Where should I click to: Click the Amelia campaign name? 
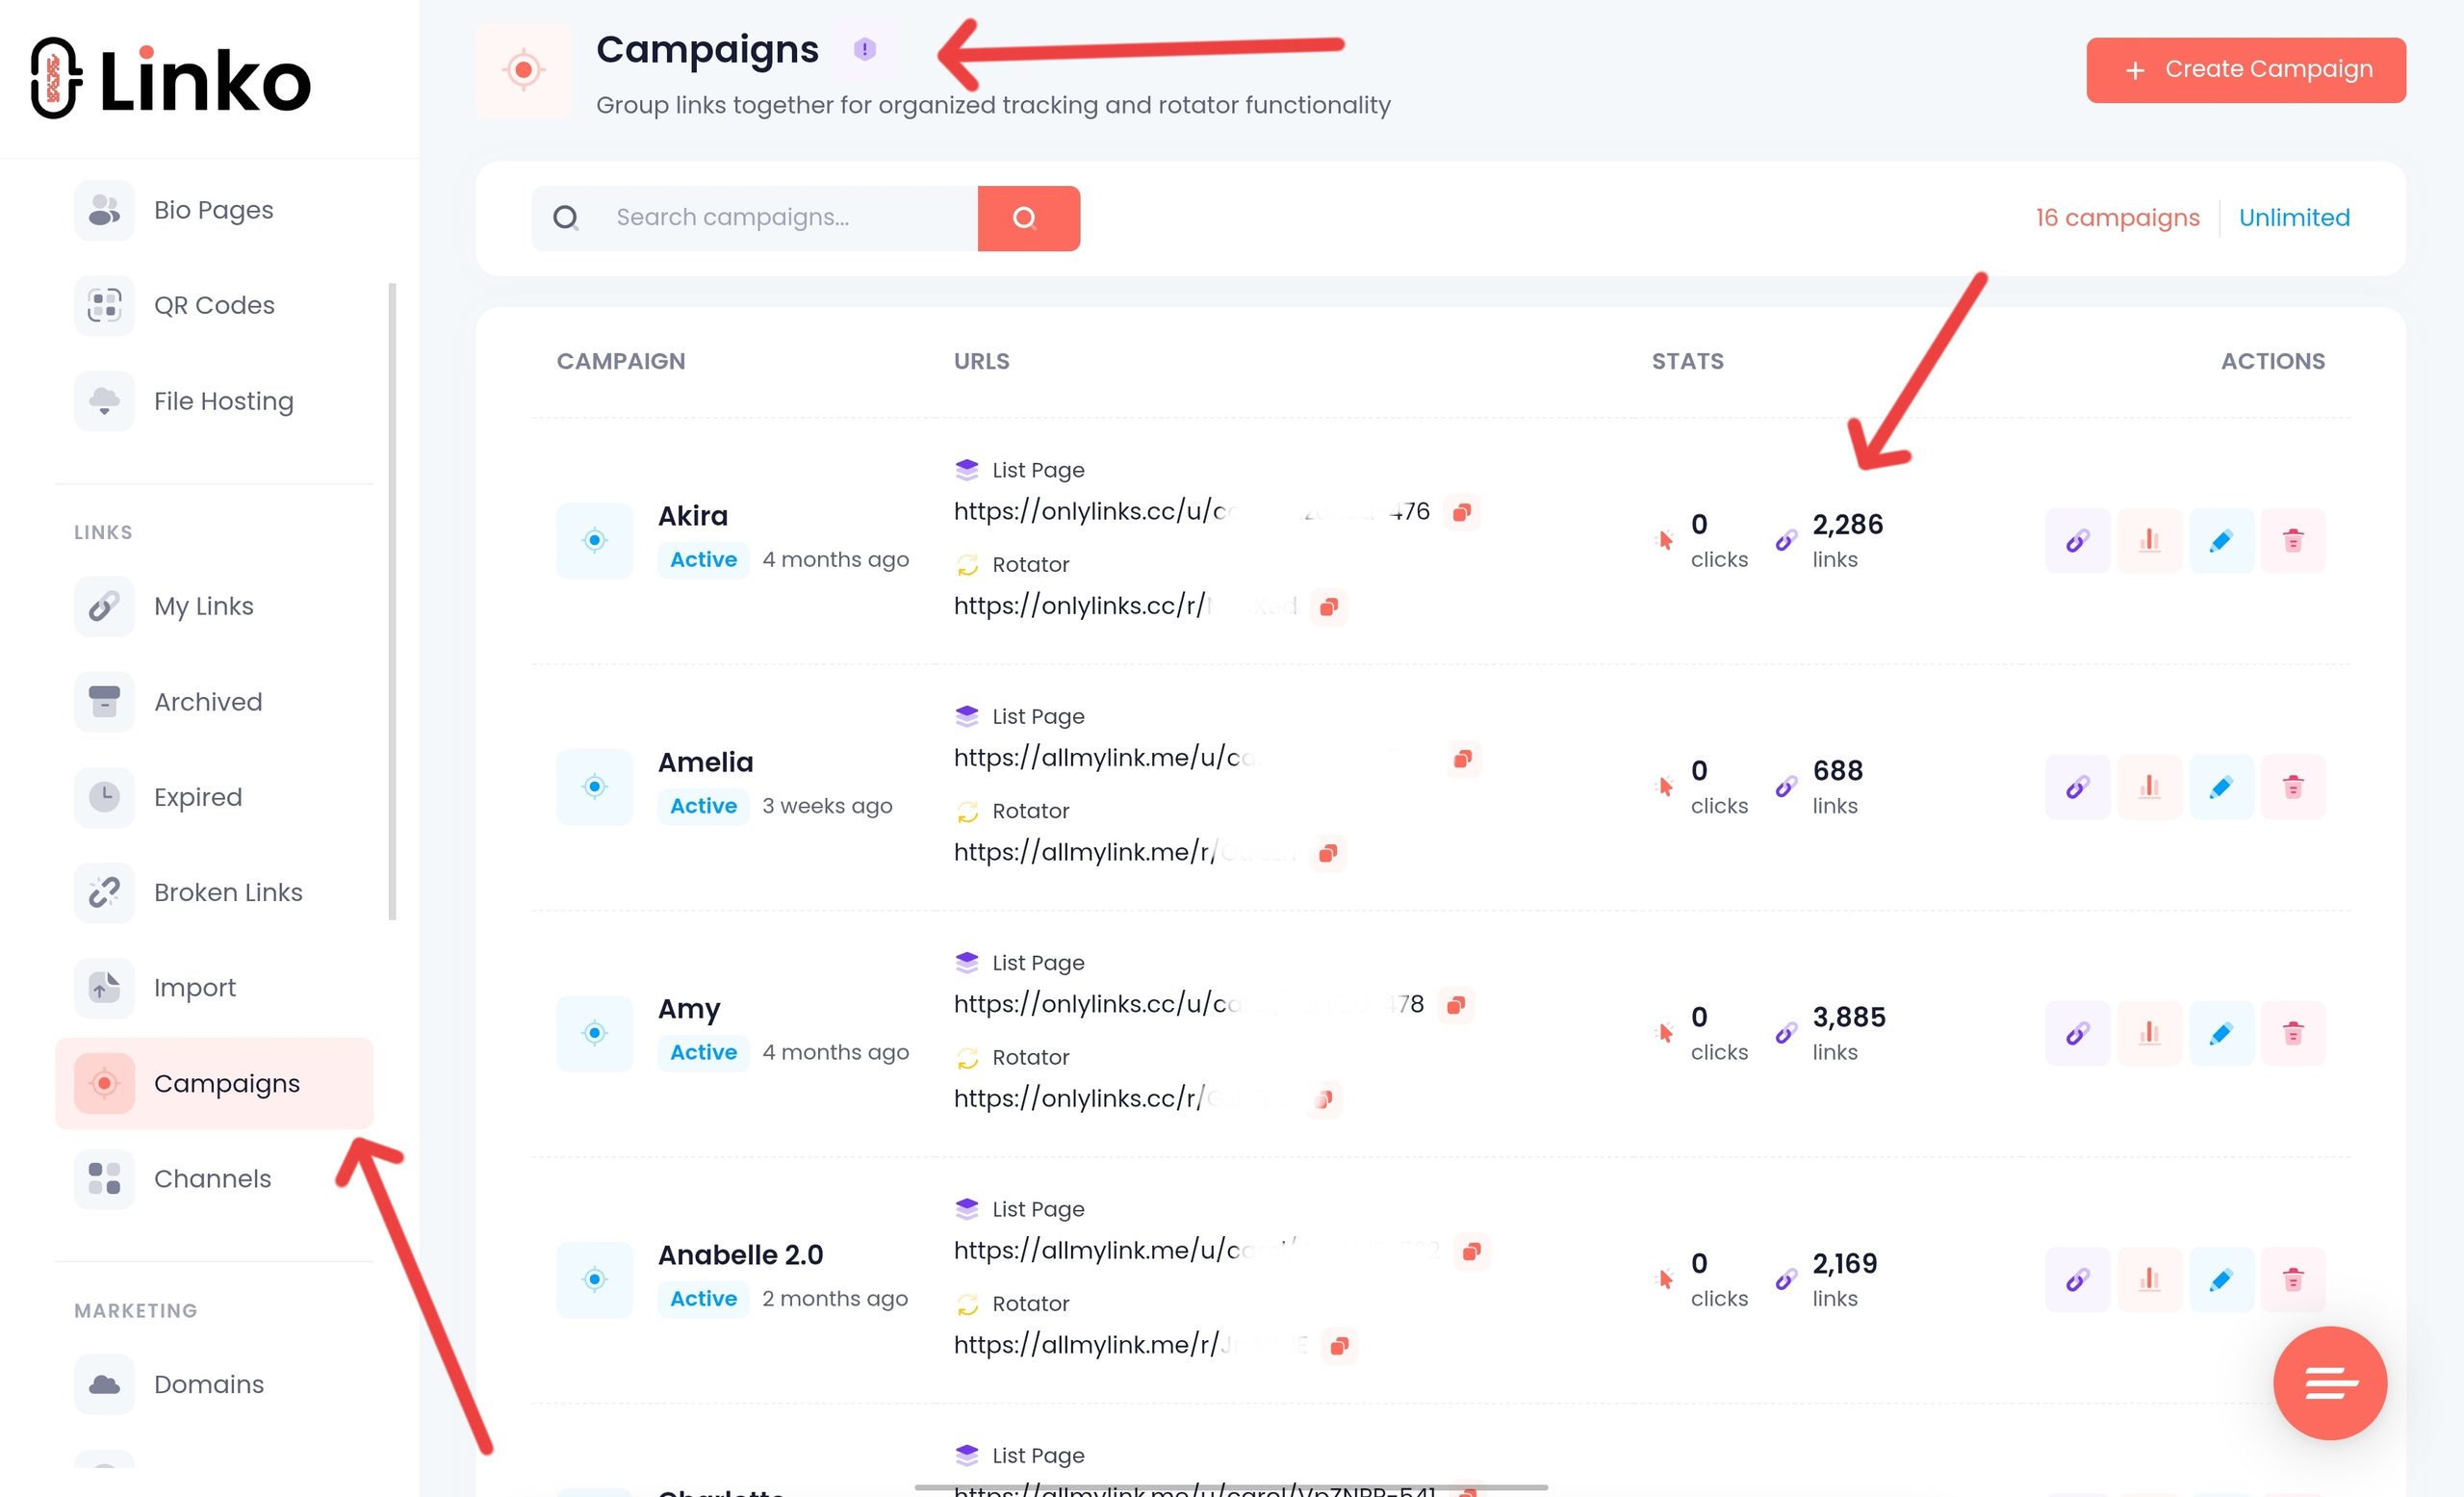tap(705, 762)
